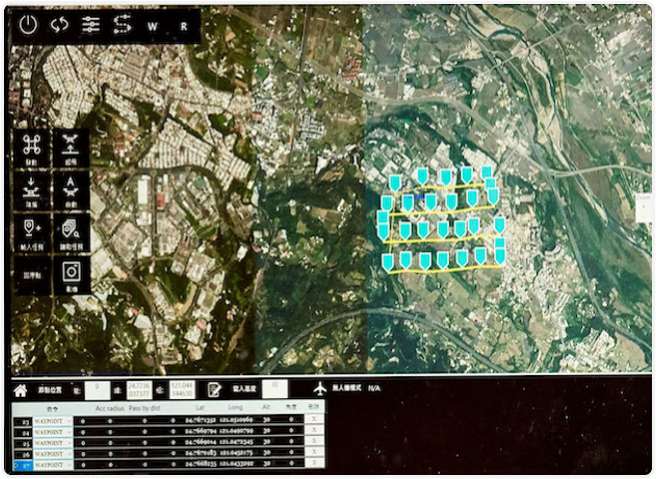This screenshot has width=656, height=479.
Task: Click the return-to-home text button
Action: click(x=31, y=272)
